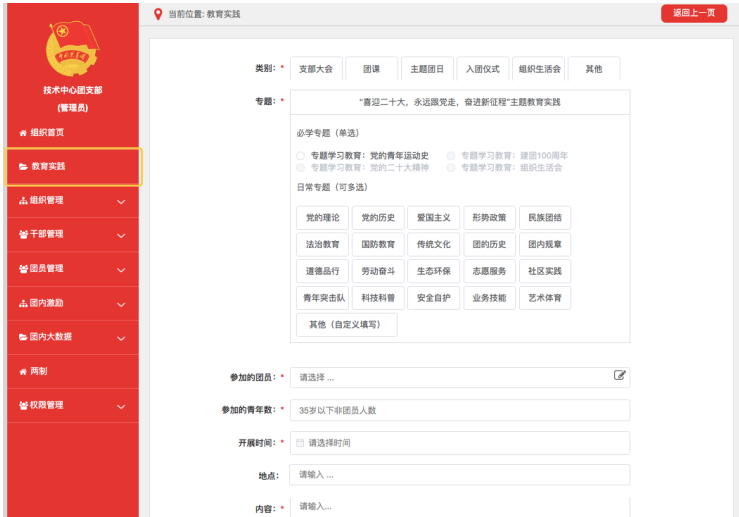Click the hierarchy icon beside 团内激励
Viewport: 739px width, 517px height.
point(23,304)
